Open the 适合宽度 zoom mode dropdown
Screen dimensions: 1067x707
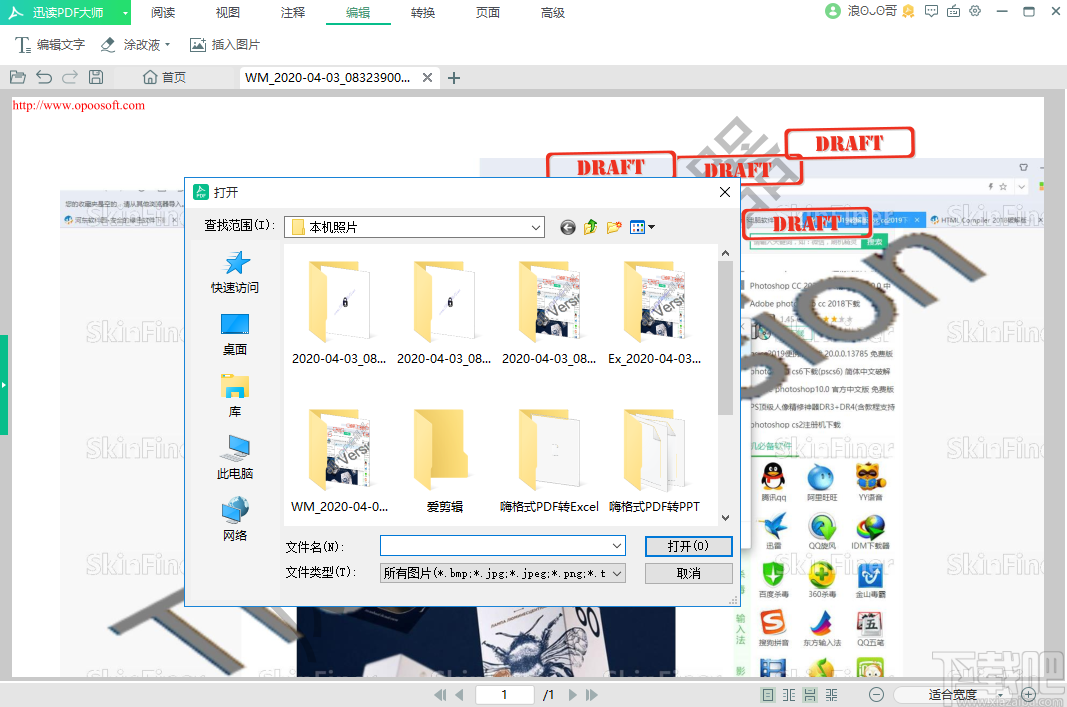coord(1003,693)
